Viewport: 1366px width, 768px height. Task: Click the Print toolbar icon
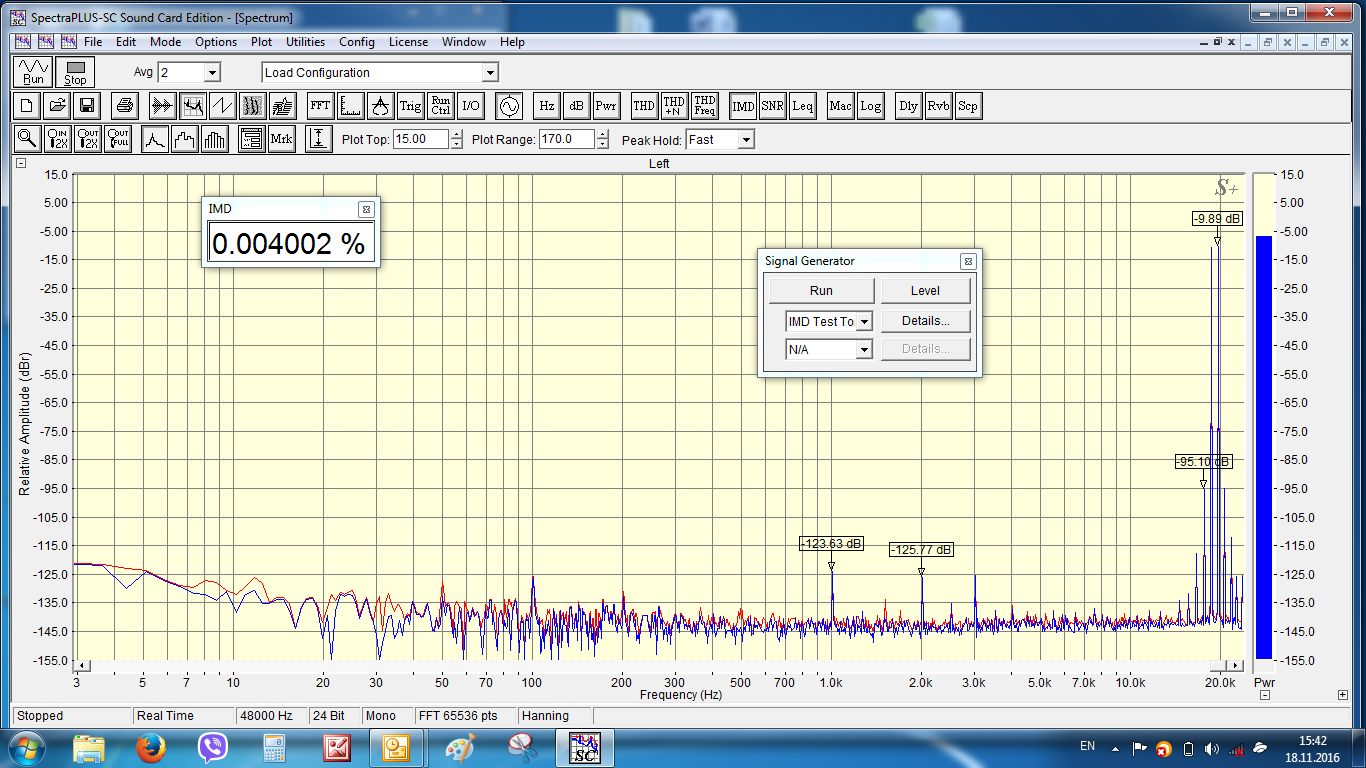(x=125, y=106)
